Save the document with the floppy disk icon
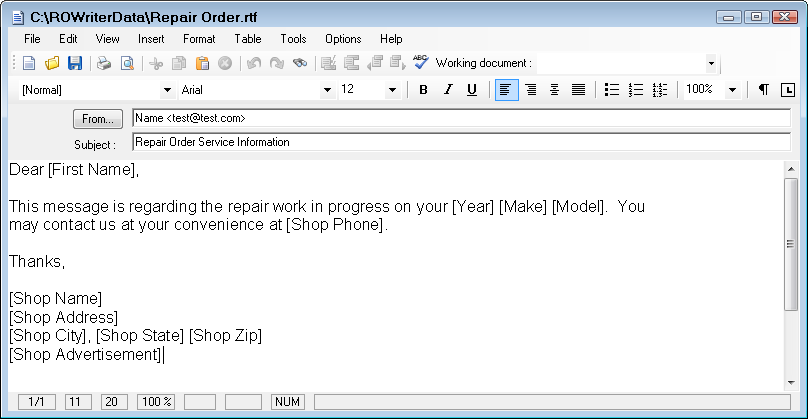 tap(75, 64)
